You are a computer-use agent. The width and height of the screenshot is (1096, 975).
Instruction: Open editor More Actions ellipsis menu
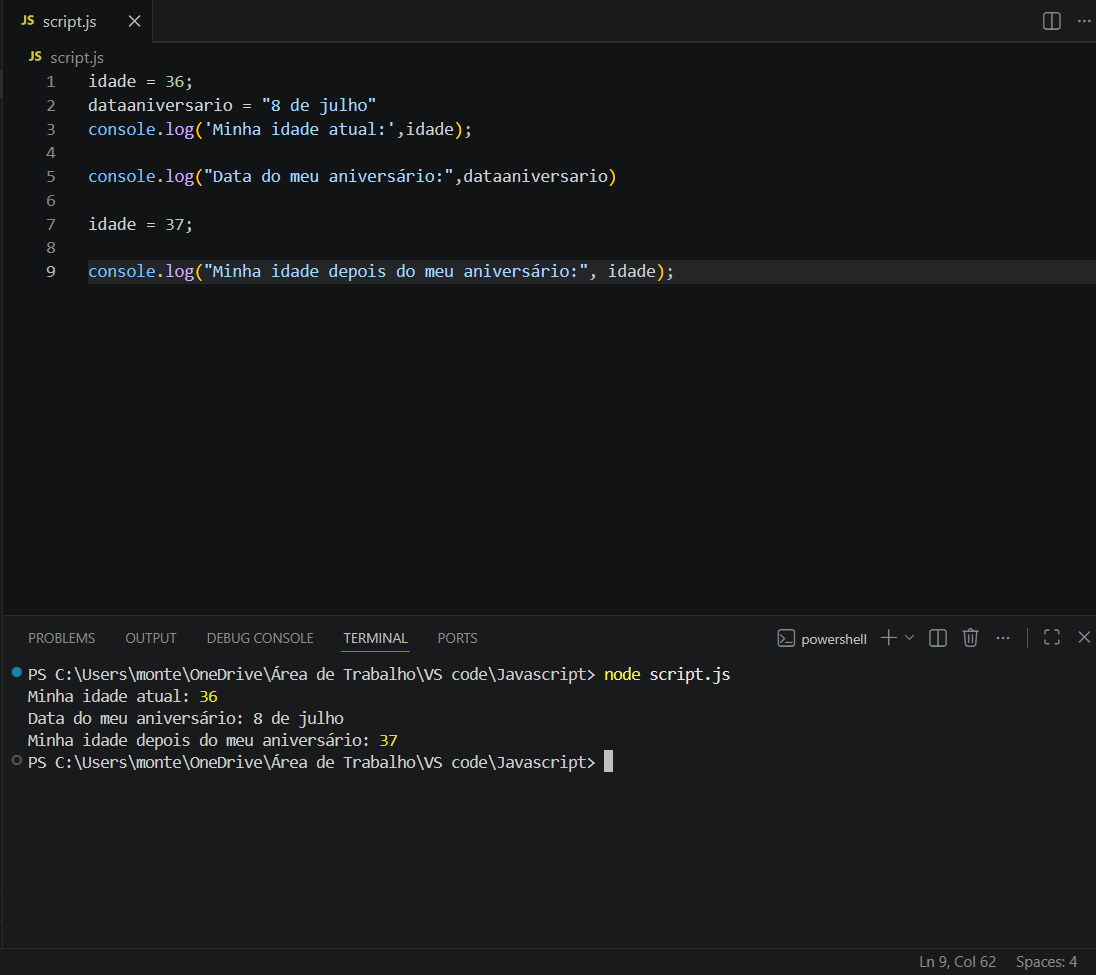(1083, 21)
